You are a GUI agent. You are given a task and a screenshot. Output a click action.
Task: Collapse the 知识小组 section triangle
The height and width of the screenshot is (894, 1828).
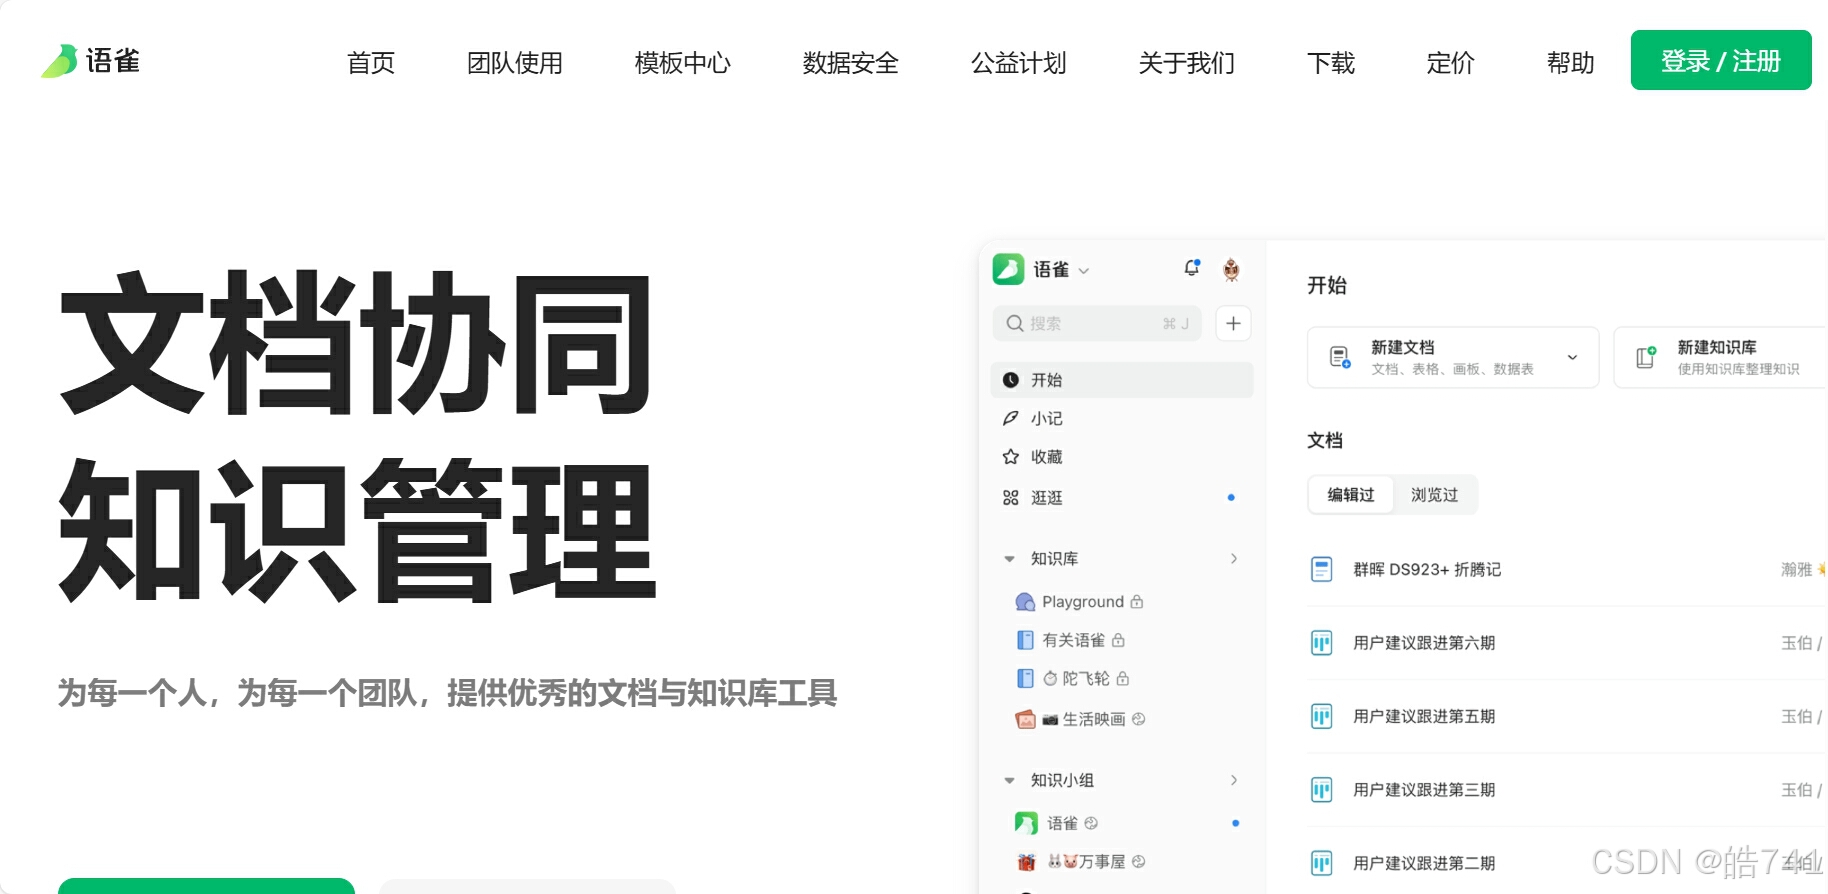tap(1009, 781)
